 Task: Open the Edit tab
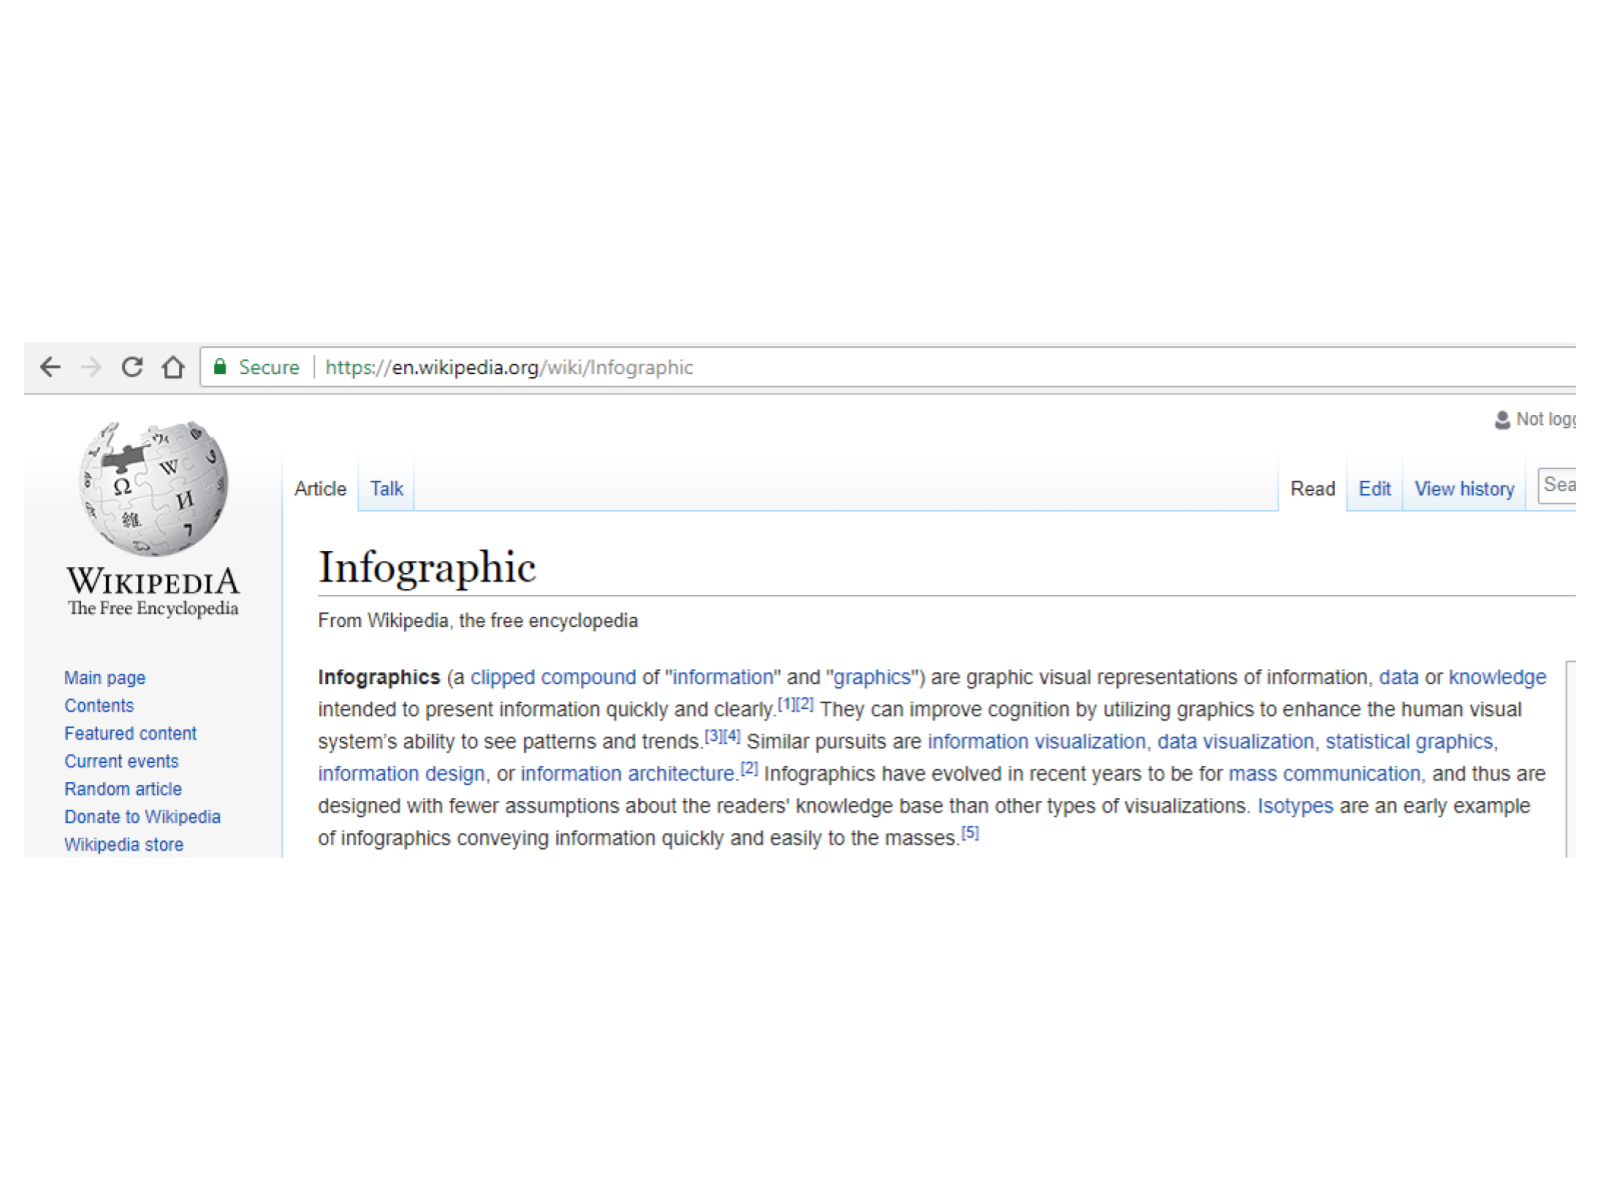[x=1374, y=489]
